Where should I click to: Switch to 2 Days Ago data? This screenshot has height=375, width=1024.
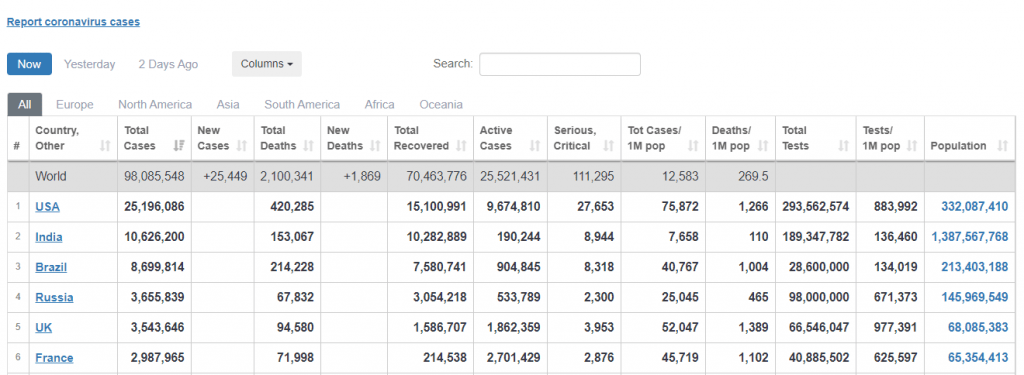coord(168,64)
